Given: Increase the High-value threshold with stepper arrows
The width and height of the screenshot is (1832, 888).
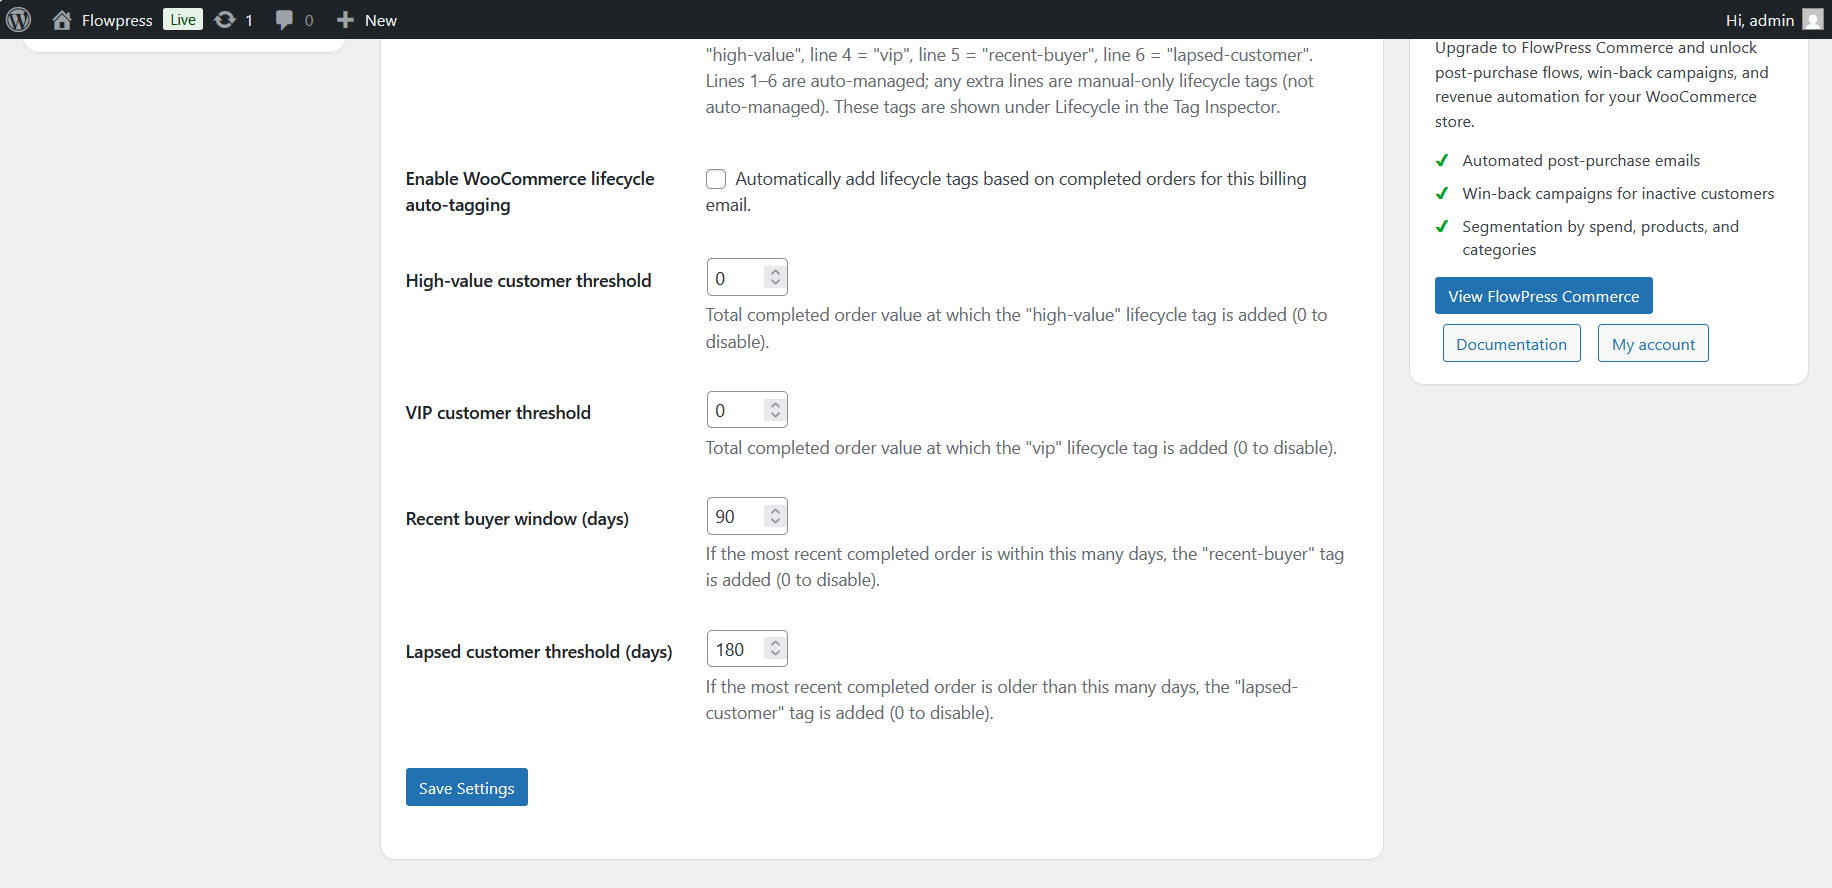Looking at the screenshot, I should [x=775, y=272].
